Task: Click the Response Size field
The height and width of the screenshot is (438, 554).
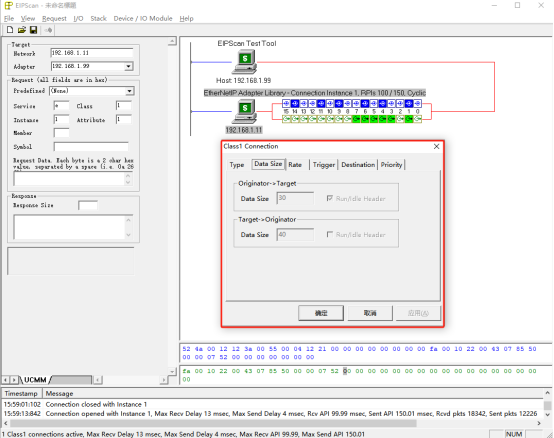Action: [88, 205]
